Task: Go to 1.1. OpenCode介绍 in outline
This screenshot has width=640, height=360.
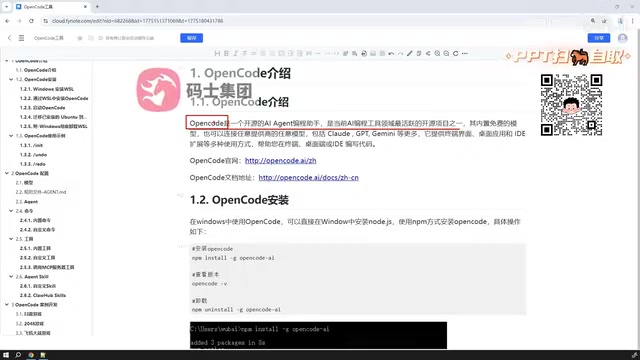Action: pos(36,70)
